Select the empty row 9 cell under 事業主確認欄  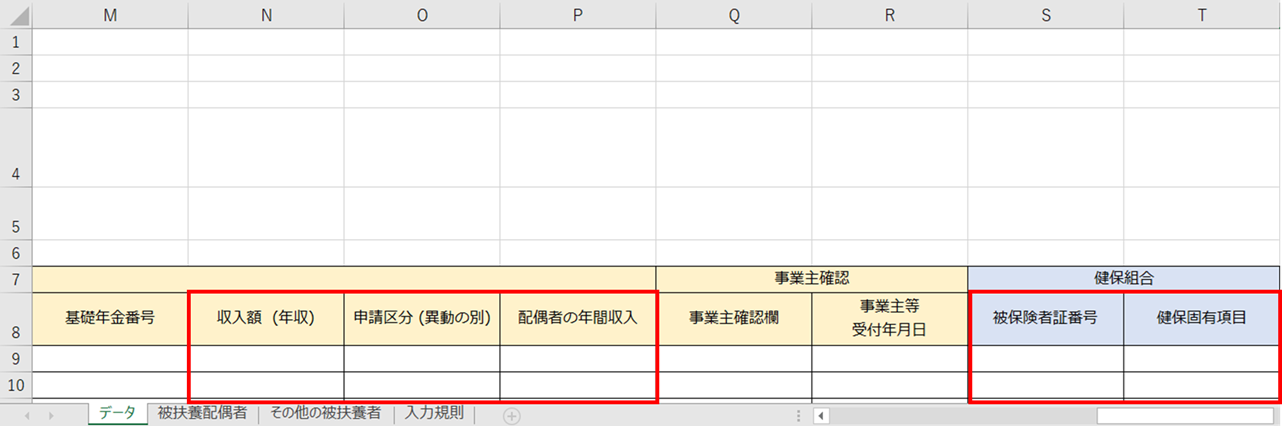click(x=734, y=358)
